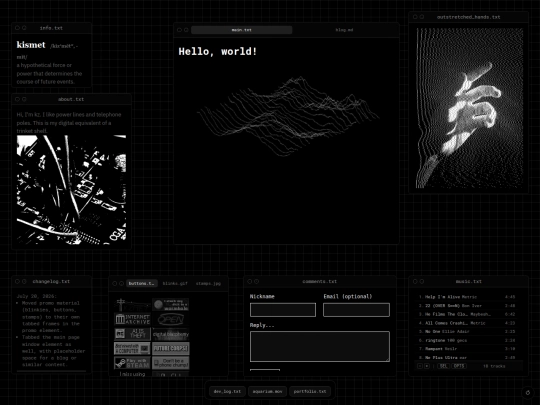The height and width of the screenshot is (405, 540).
Task: Open portfolio.txt from the bottom dock
Action: 310,392
